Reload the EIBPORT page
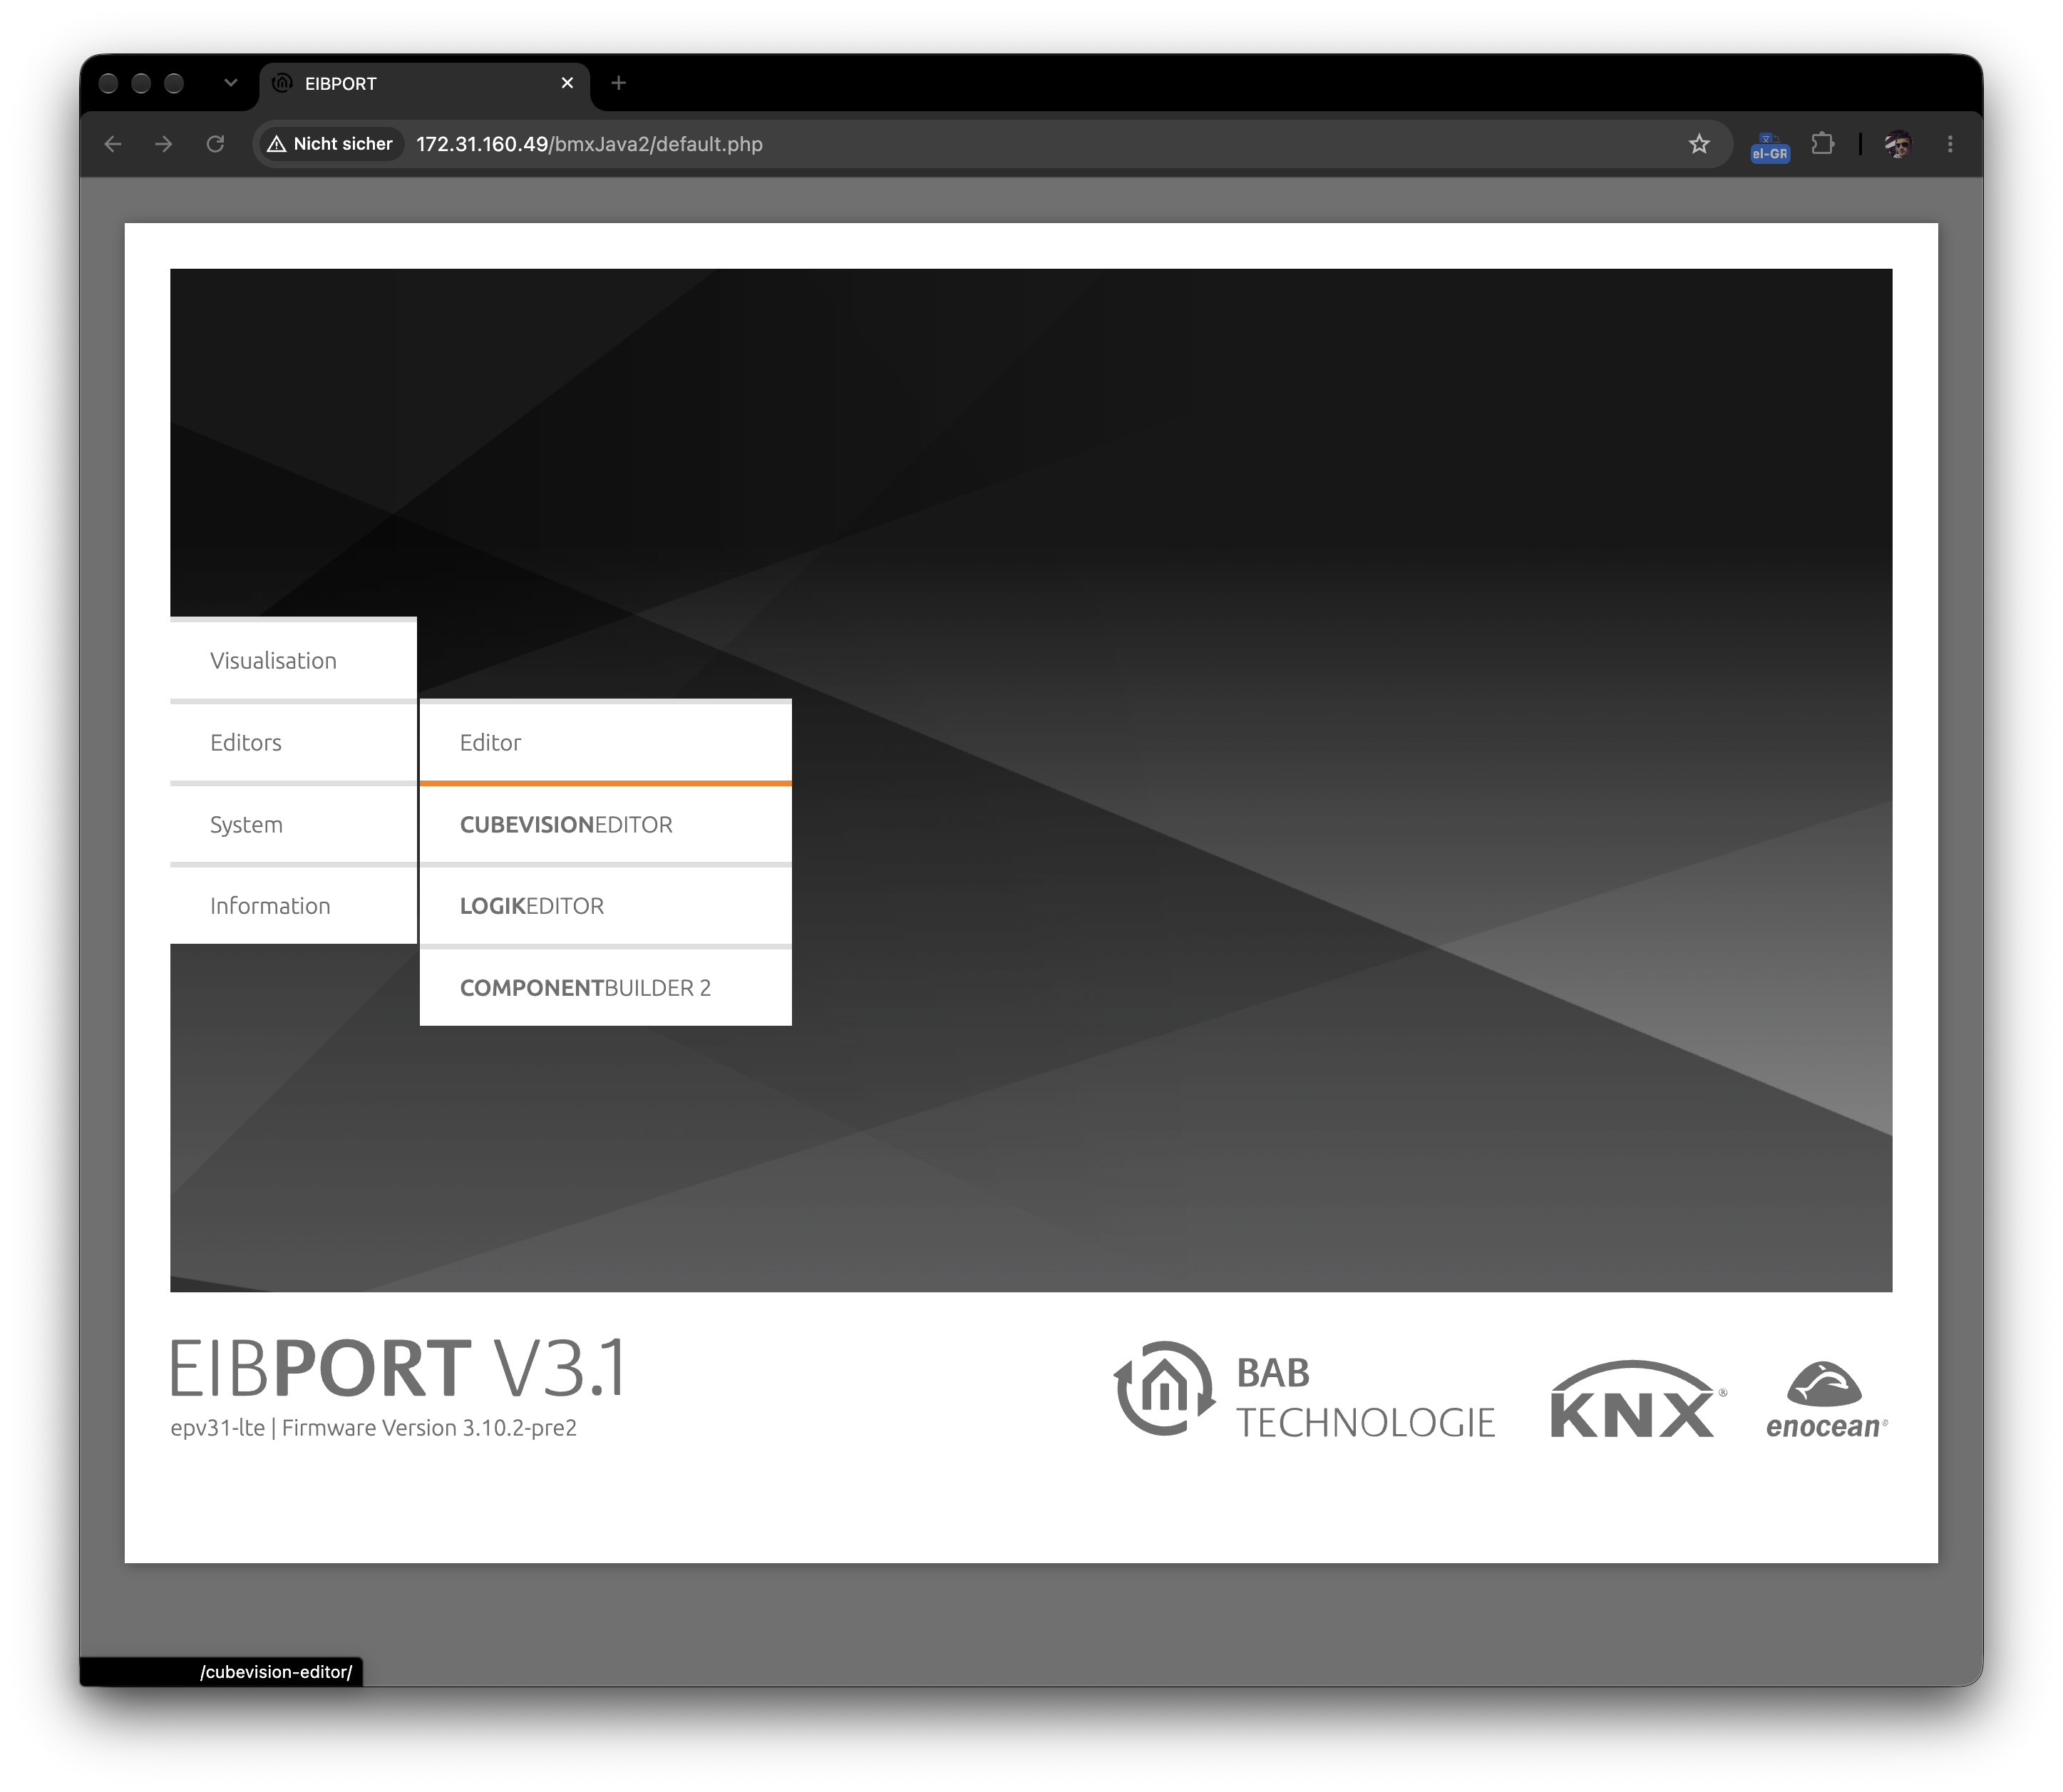This screenshot has width=2063, height=1792. click(215, 144)
